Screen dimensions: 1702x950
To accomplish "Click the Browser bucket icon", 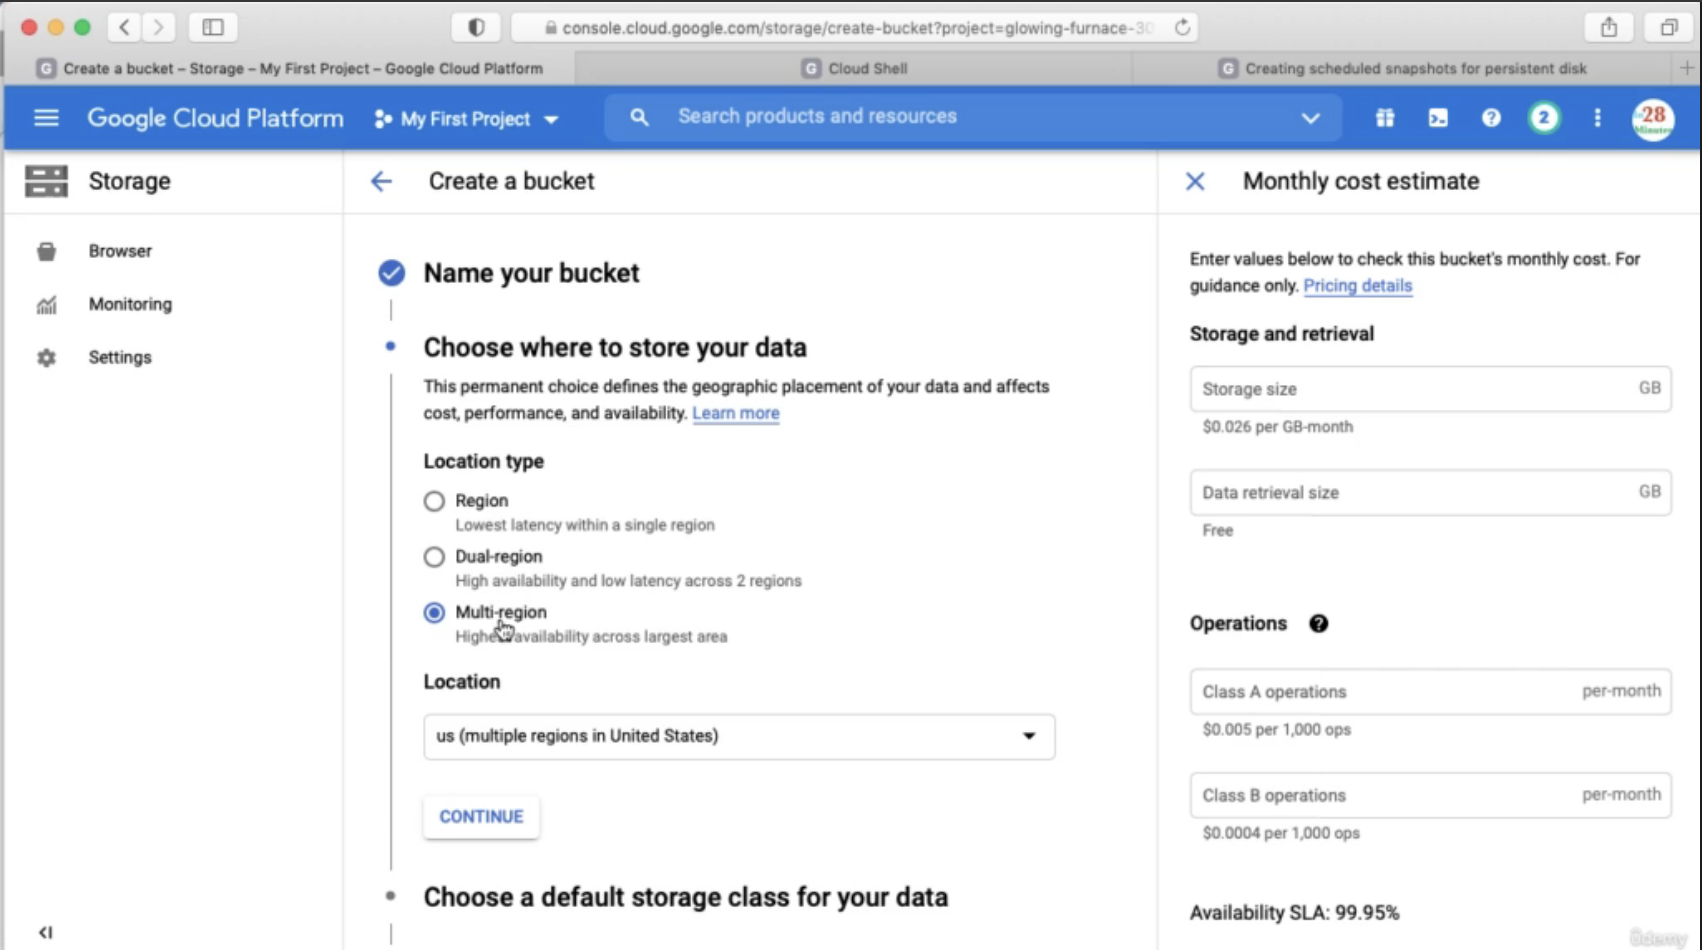I will point(46,251).
